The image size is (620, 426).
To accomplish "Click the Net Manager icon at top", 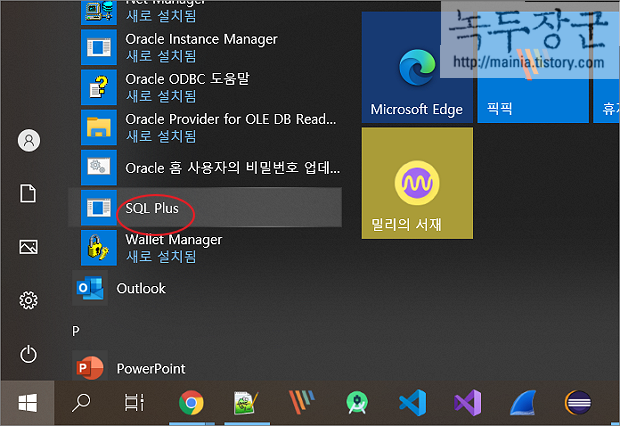I will pos(99,12).
